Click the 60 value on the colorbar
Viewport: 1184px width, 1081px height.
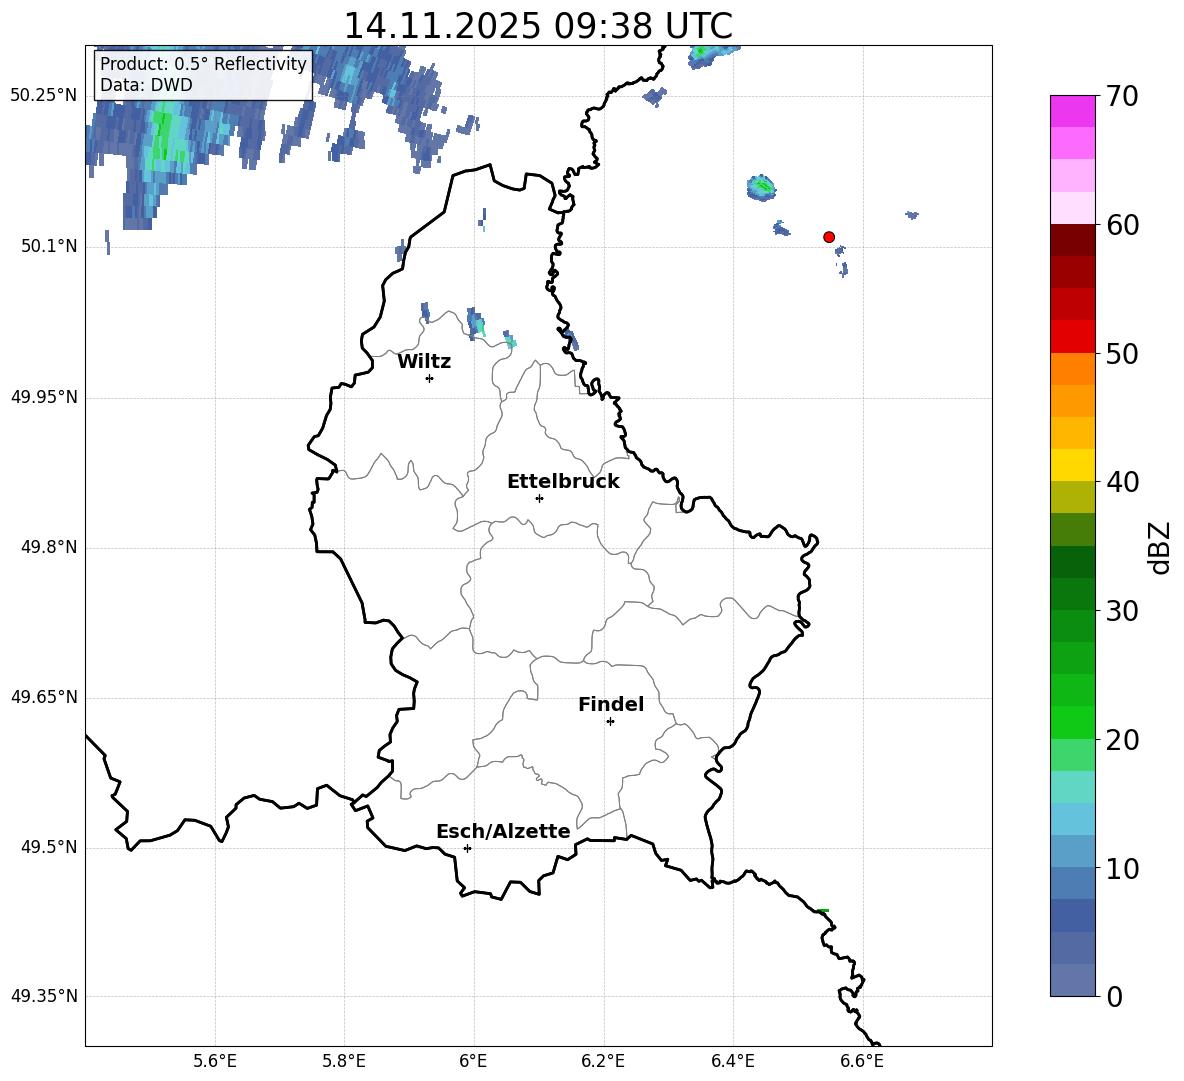1122,225
